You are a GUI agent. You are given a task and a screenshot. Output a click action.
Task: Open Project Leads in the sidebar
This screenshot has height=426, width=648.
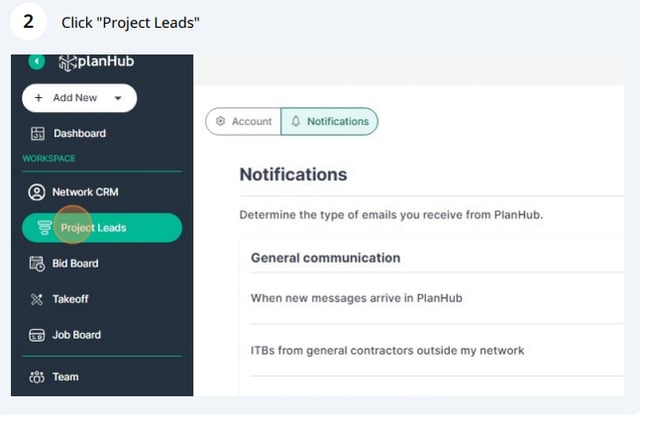[x=102, y=228]
